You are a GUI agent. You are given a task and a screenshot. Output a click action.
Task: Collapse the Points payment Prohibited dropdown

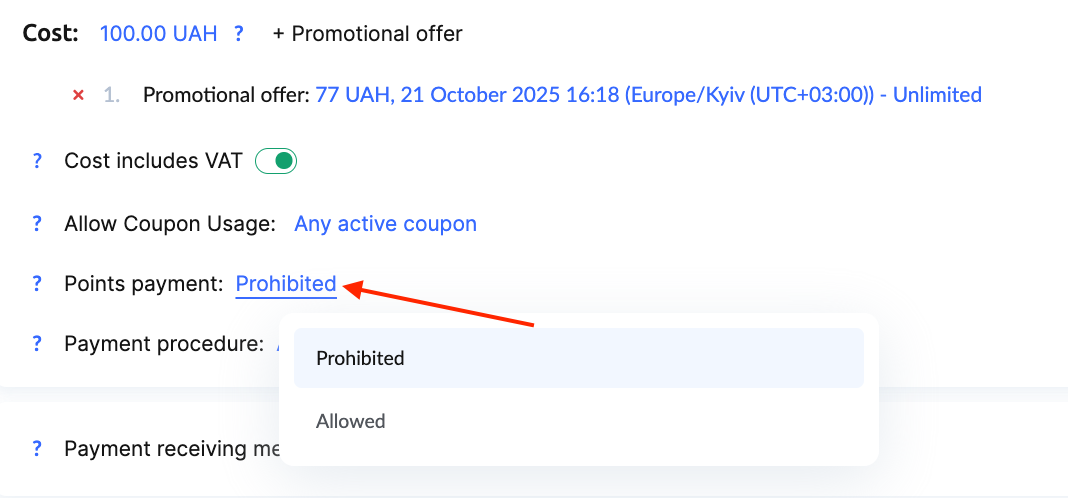click(x=286, y=284)
